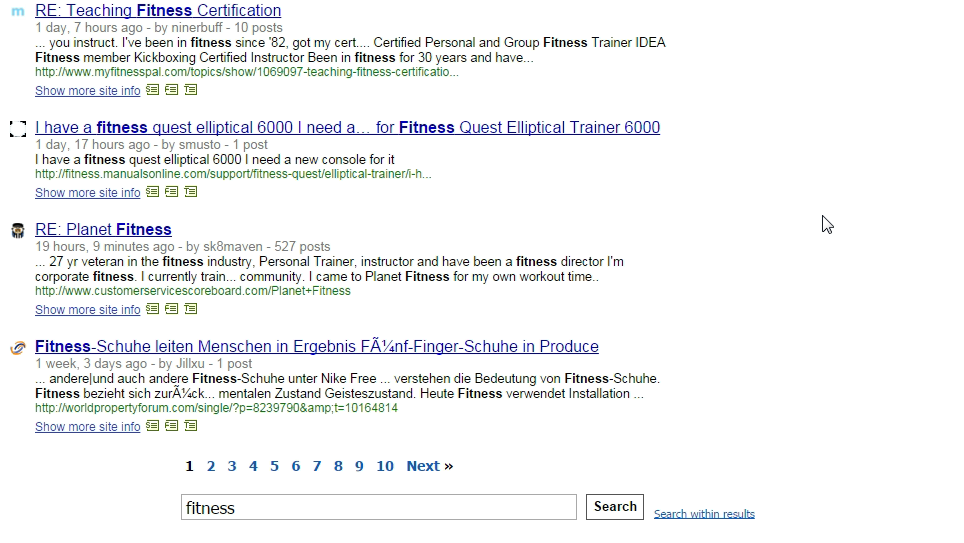The image size is (964, 543).
Task: Go to results page 2
Action: pyautogui.click(x=211, y=466)
